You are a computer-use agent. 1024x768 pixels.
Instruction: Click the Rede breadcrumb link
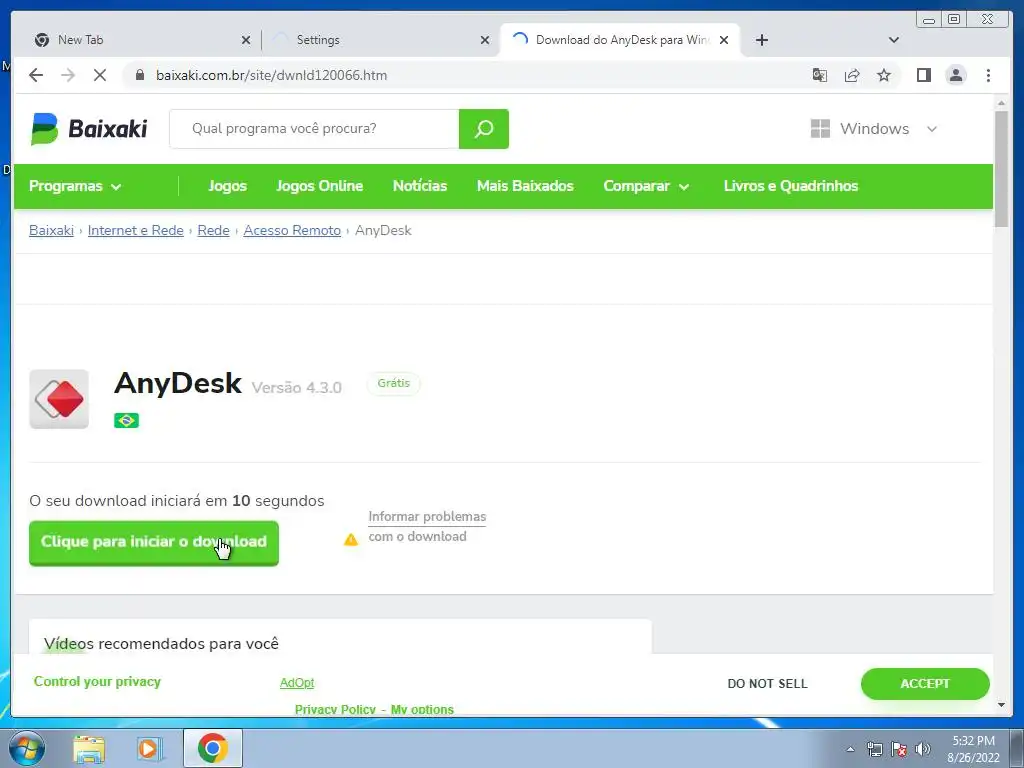(x=214, y=231)
